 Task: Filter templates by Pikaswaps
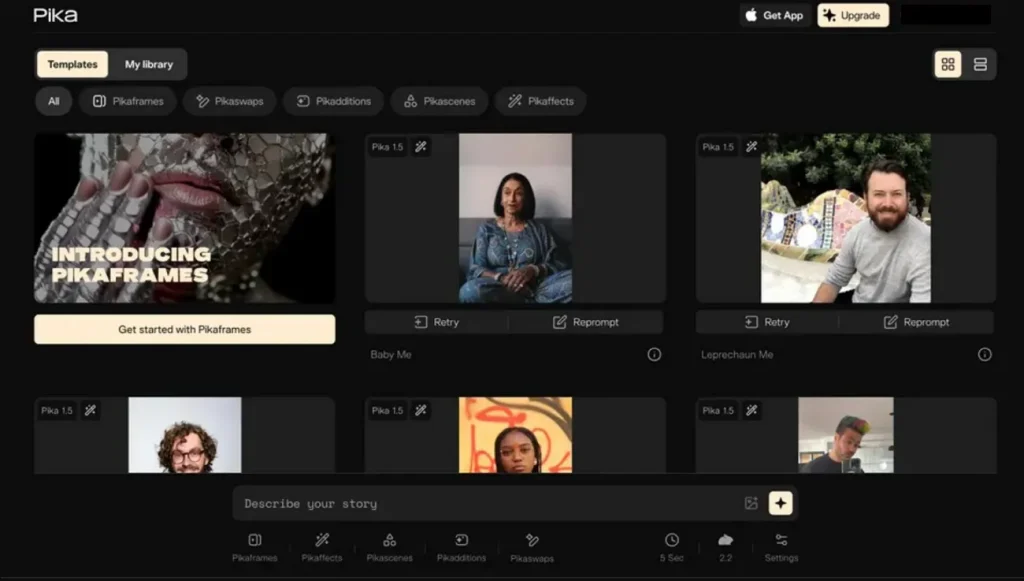[x=230, y=101]
